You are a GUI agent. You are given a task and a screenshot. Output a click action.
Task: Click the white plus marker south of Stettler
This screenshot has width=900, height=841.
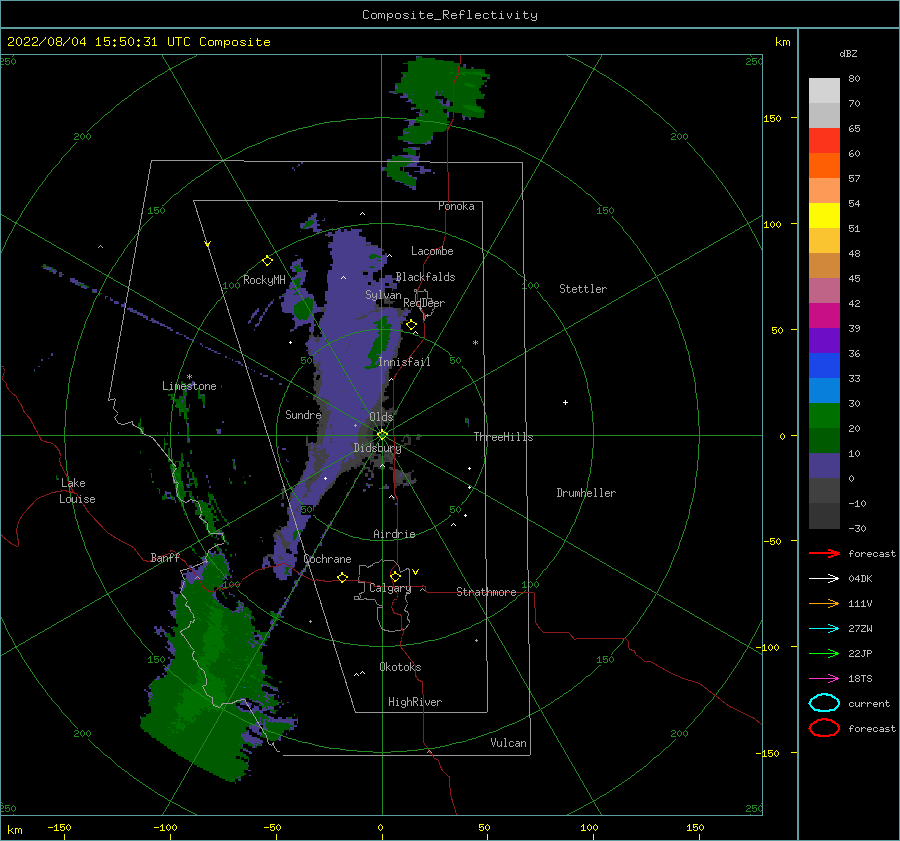pos(565,402)
